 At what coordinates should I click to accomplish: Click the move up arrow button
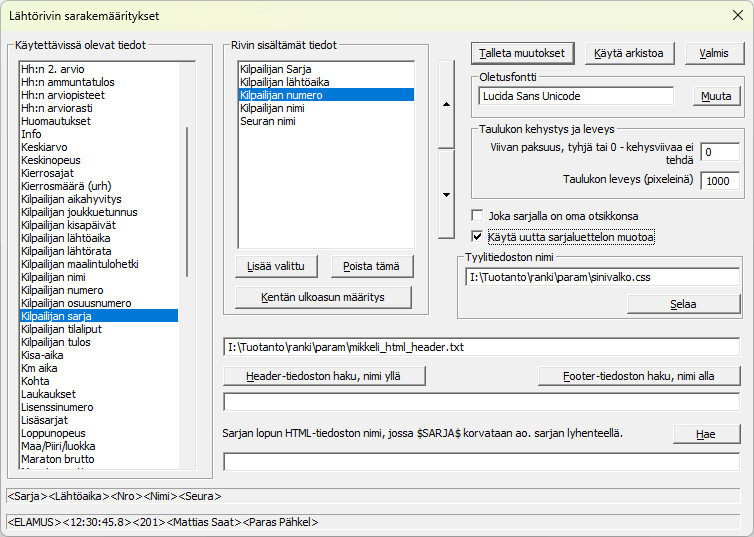pos(446,103)
